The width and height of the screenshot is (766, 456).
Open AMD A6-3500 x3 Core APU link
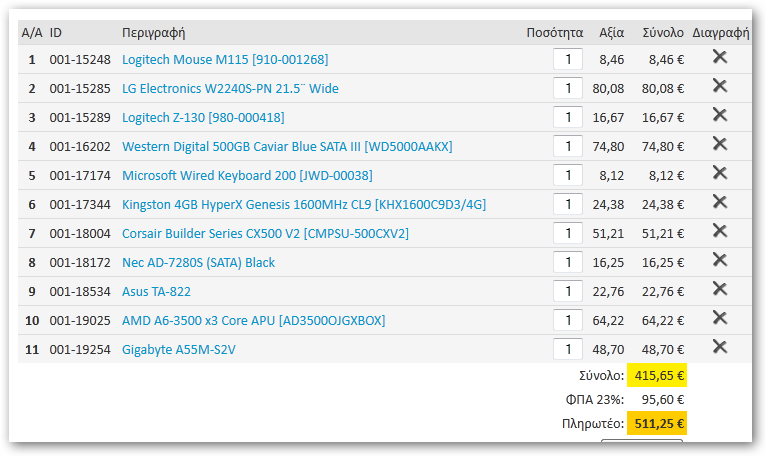pos(254,321)
